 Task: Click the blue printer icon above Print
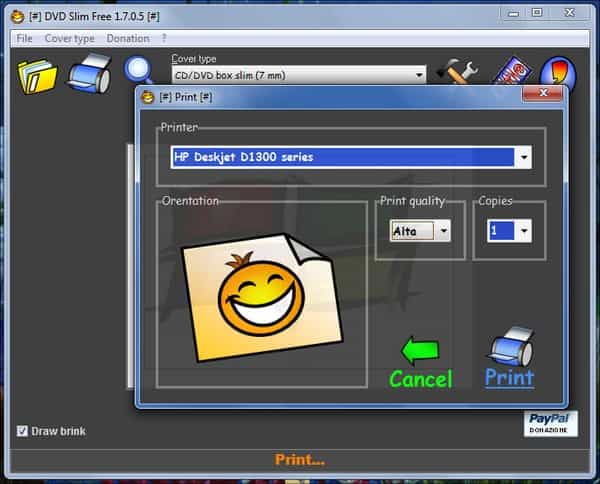coord(511,347)
